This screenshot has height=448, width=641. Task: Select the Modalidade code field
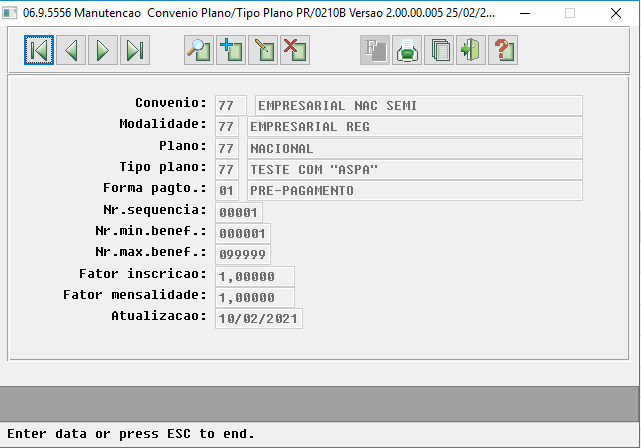[227, 127]
